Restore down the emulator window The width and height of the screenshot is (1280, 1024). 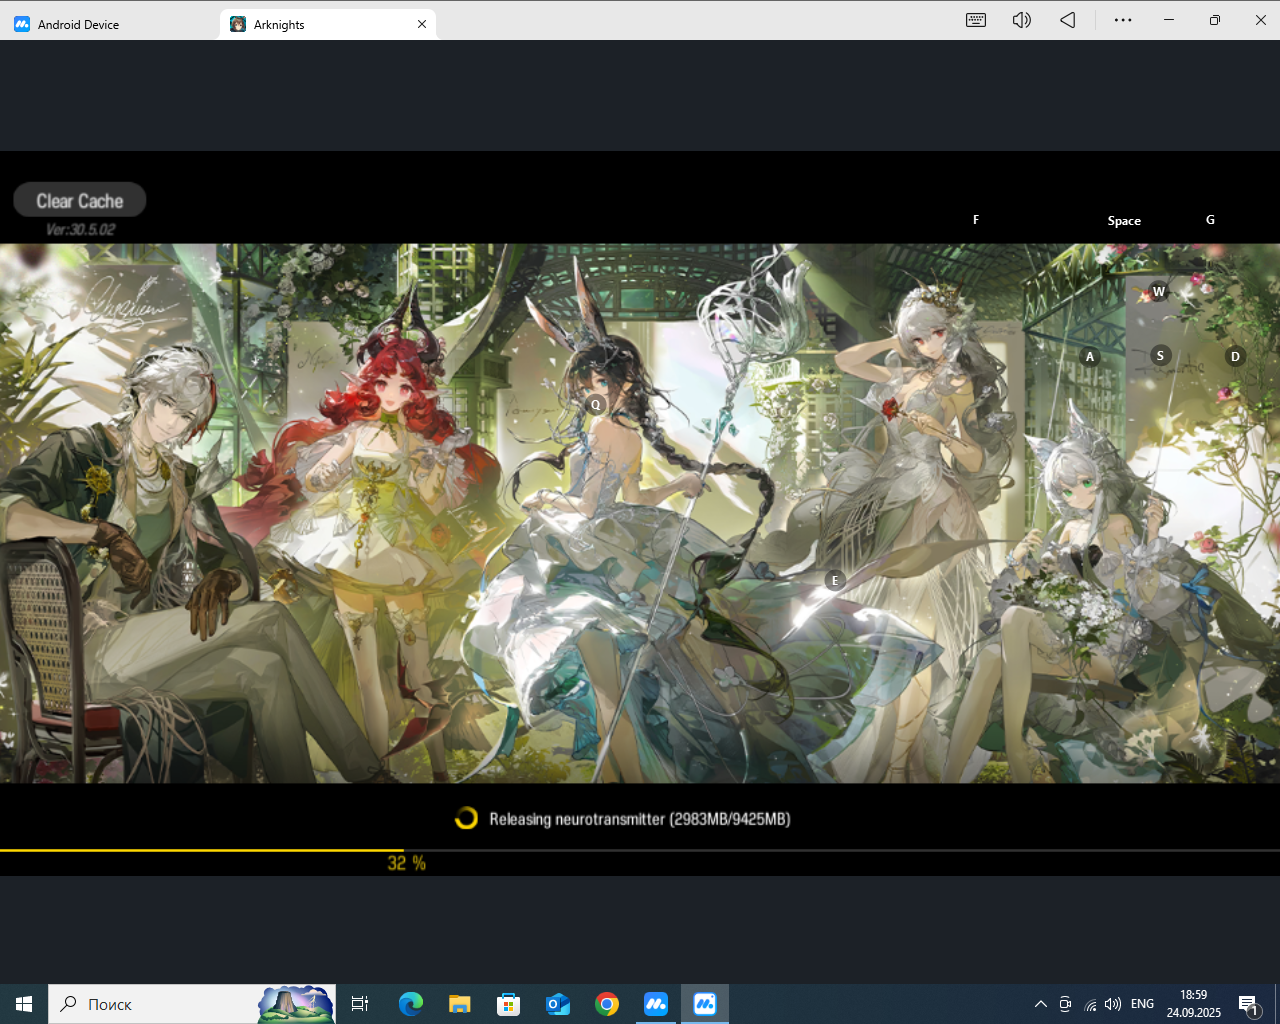coord(1215,20)
